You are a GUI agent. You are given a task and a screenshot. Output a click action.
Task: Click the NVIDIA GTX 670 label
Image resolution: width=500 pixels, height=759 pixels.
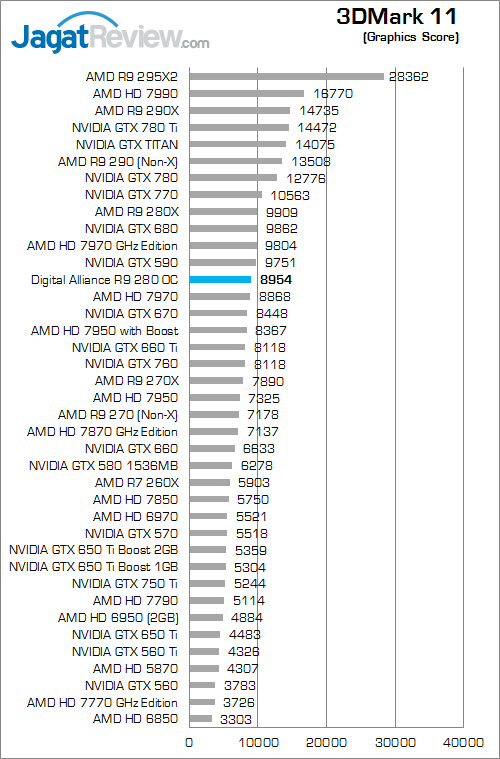click(132, 314)
